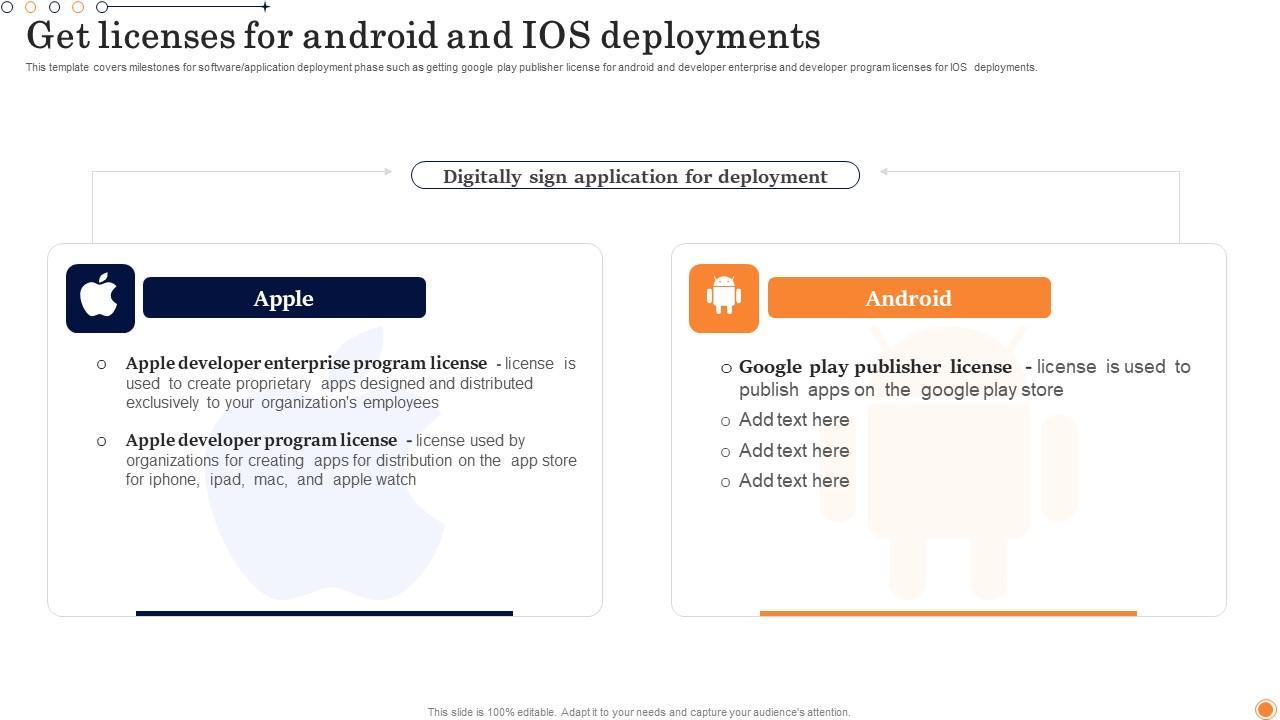
Task: Click the Android robot icon
Action: pyautogui.click(x=724, y=297)
